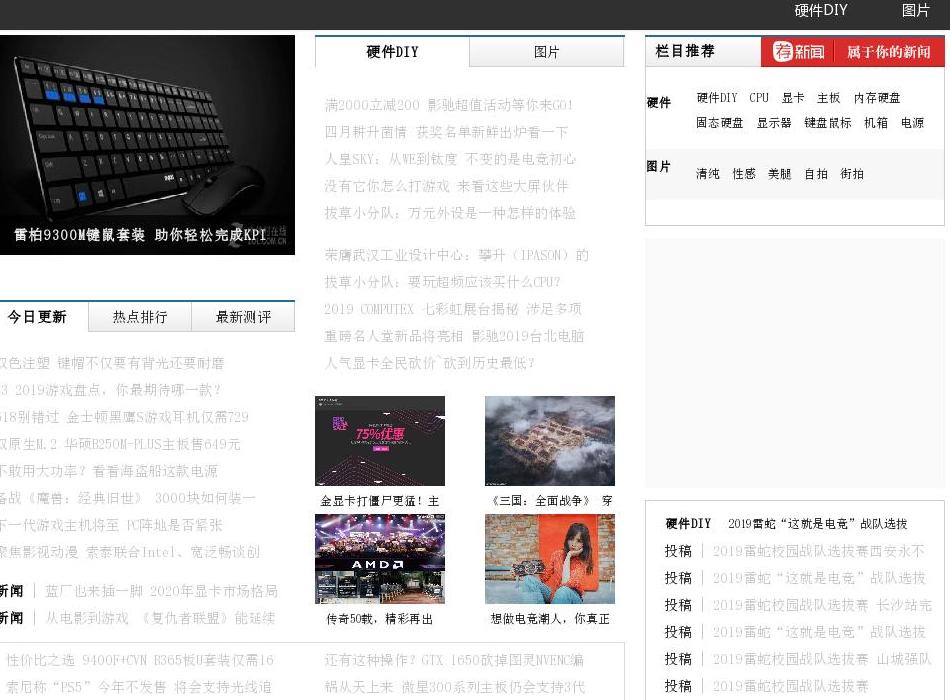The image size is (950, 700).
Task: Go to the 显示器 category link
Action: (x=774, y=123)
